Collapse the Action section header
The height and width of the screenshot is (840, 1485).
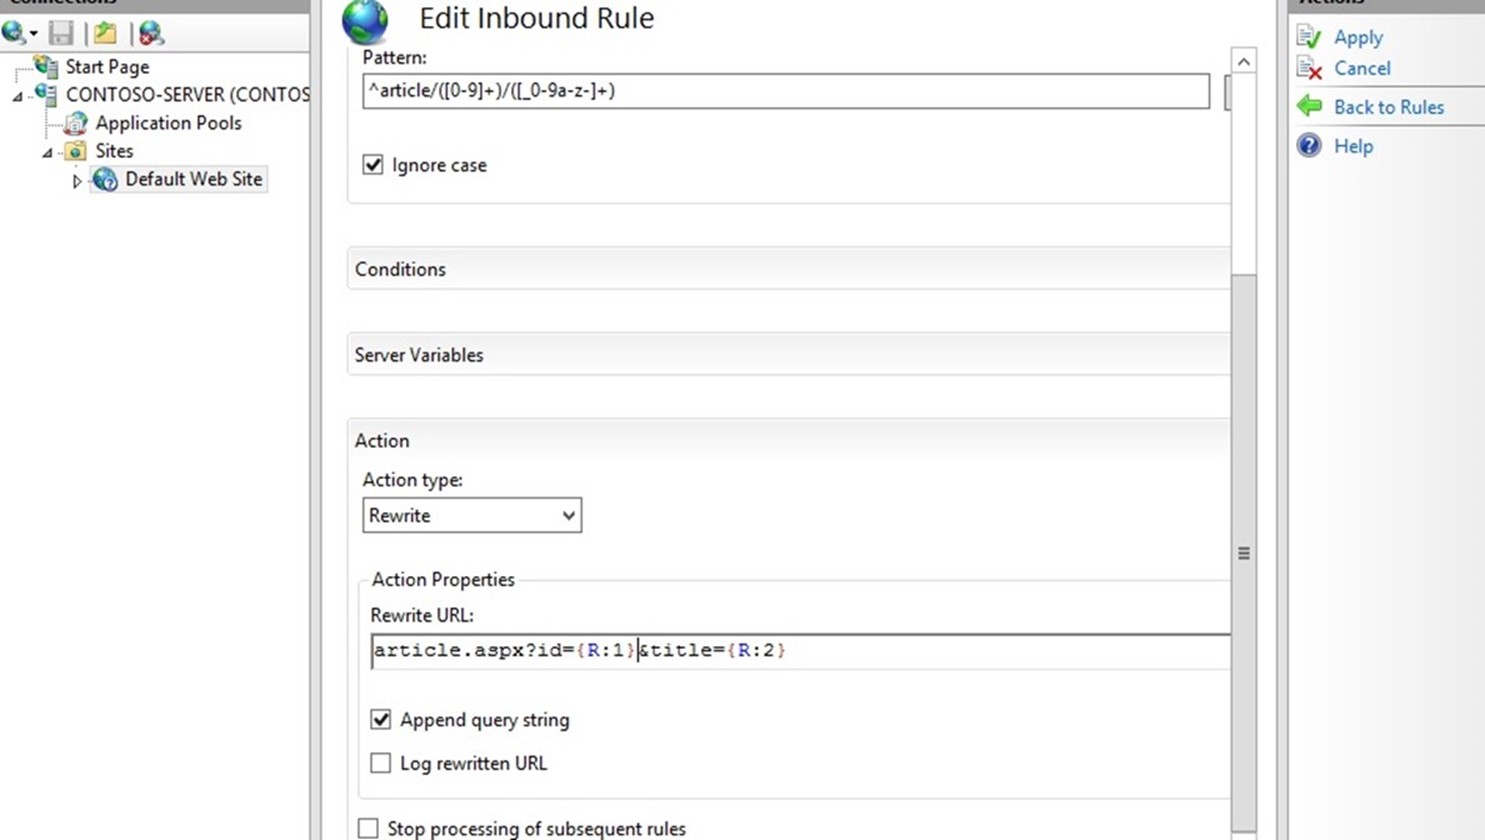coord(788,440)
